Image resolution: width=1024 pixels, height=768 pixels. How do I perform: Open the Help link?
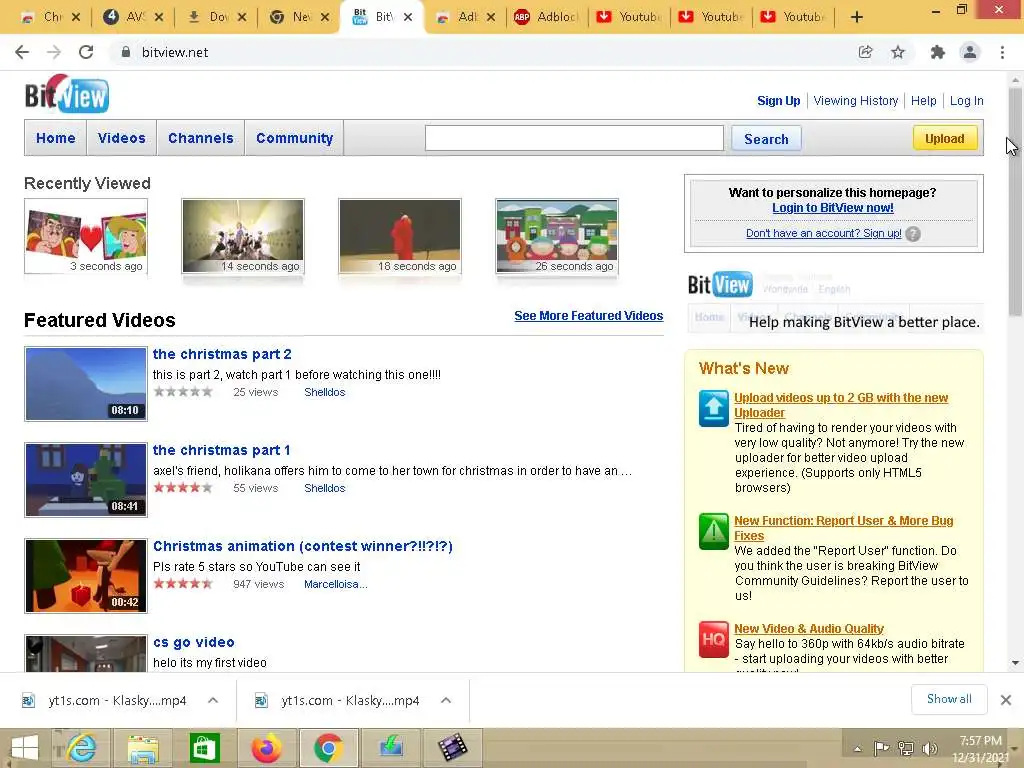click(923, 101)
